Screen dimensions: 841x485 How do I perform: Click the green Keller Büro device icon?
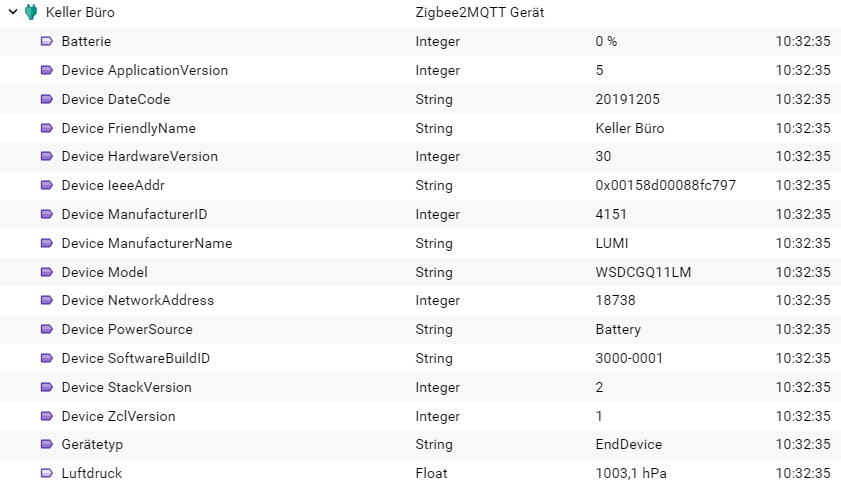(x=31, y=12)
